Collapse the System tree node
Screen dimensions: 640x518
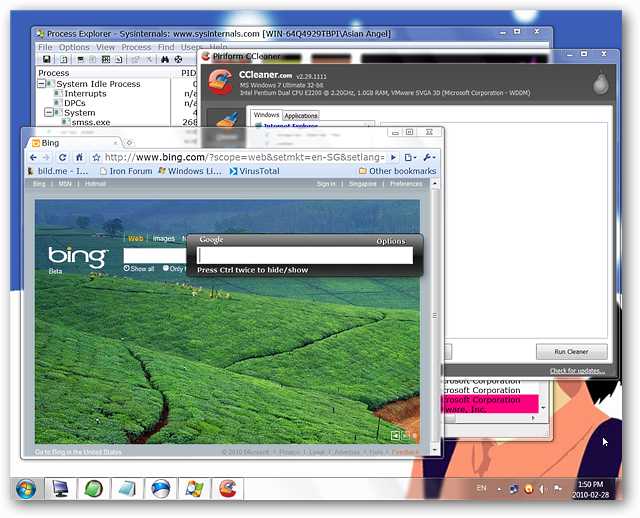49,112
